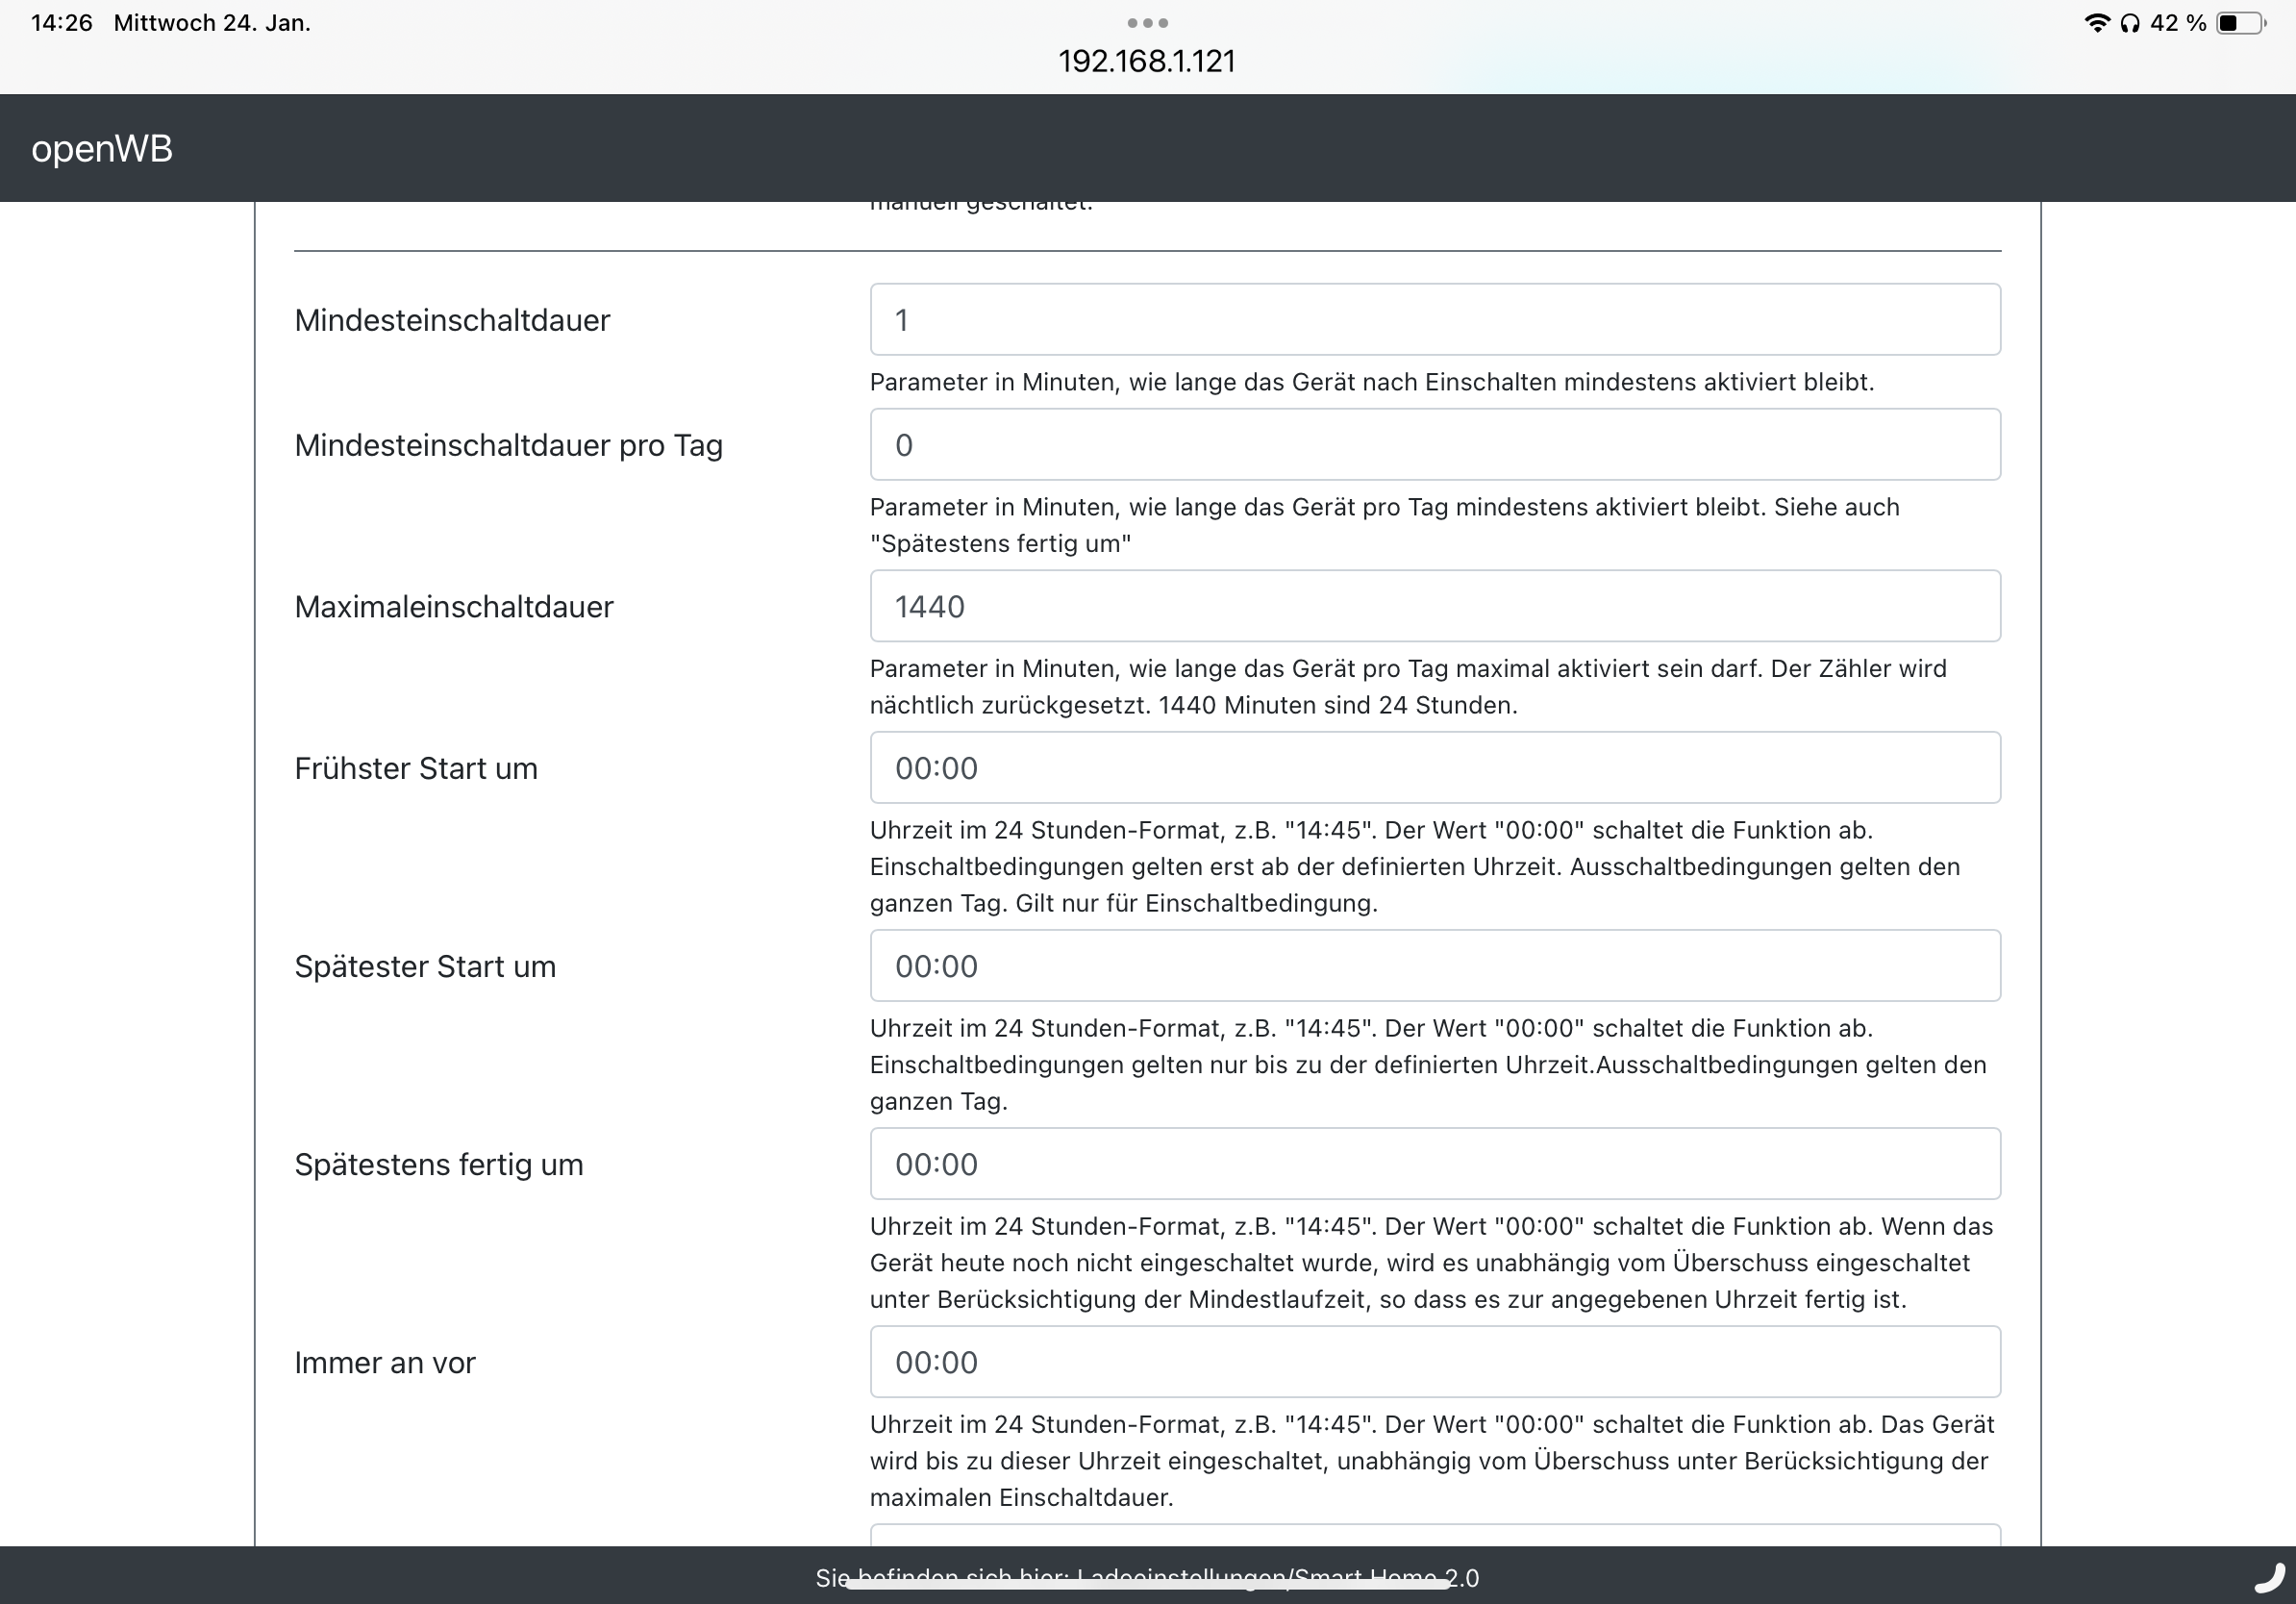Screen dimensions: 2296x1604
Task: Click the Mindesteinschaltdauer pro Tag field
Action: click(x=1434, y=445)
